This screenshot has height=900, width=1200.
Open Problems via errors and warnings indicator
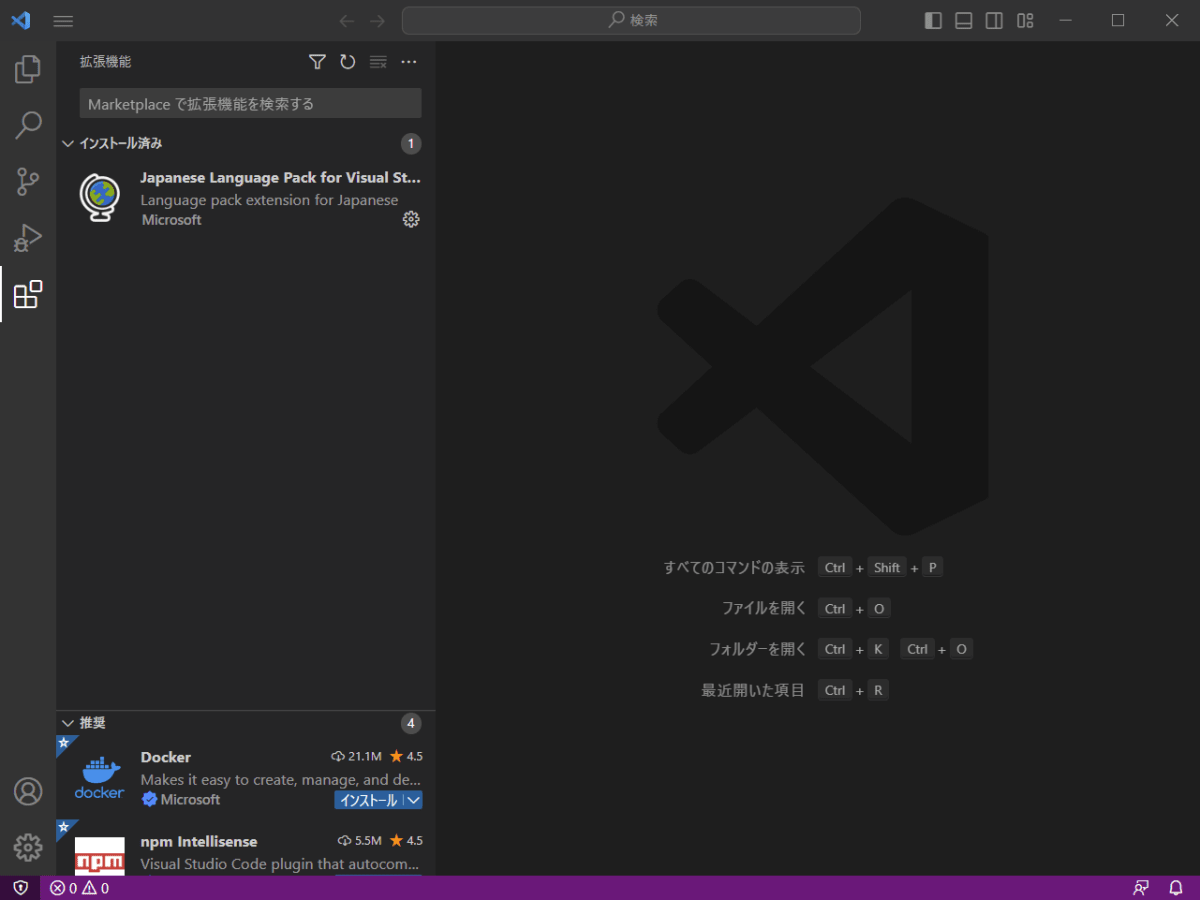[80, 888]
